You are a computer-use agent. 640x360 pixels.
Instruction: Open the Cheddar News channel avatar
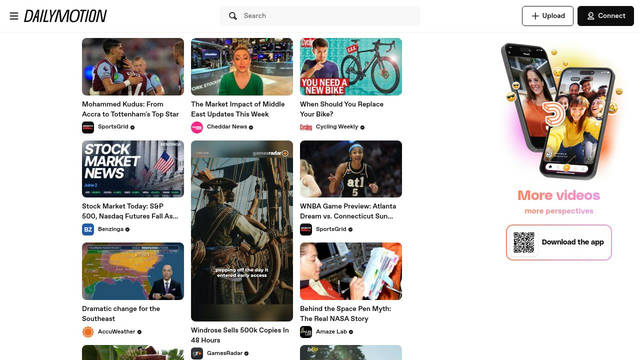197,127
